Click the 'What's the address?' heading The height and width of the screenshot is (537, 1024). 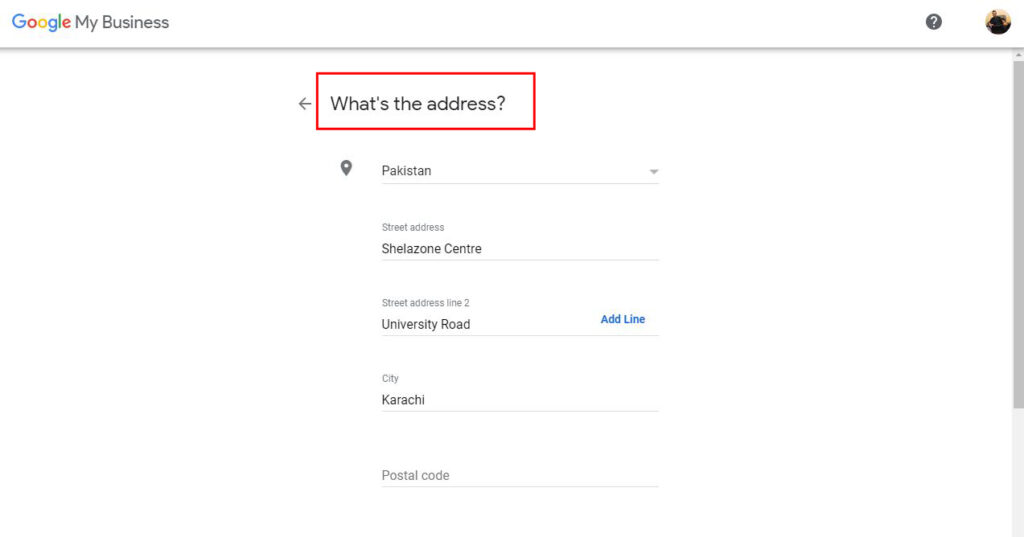tap(418, 103)
